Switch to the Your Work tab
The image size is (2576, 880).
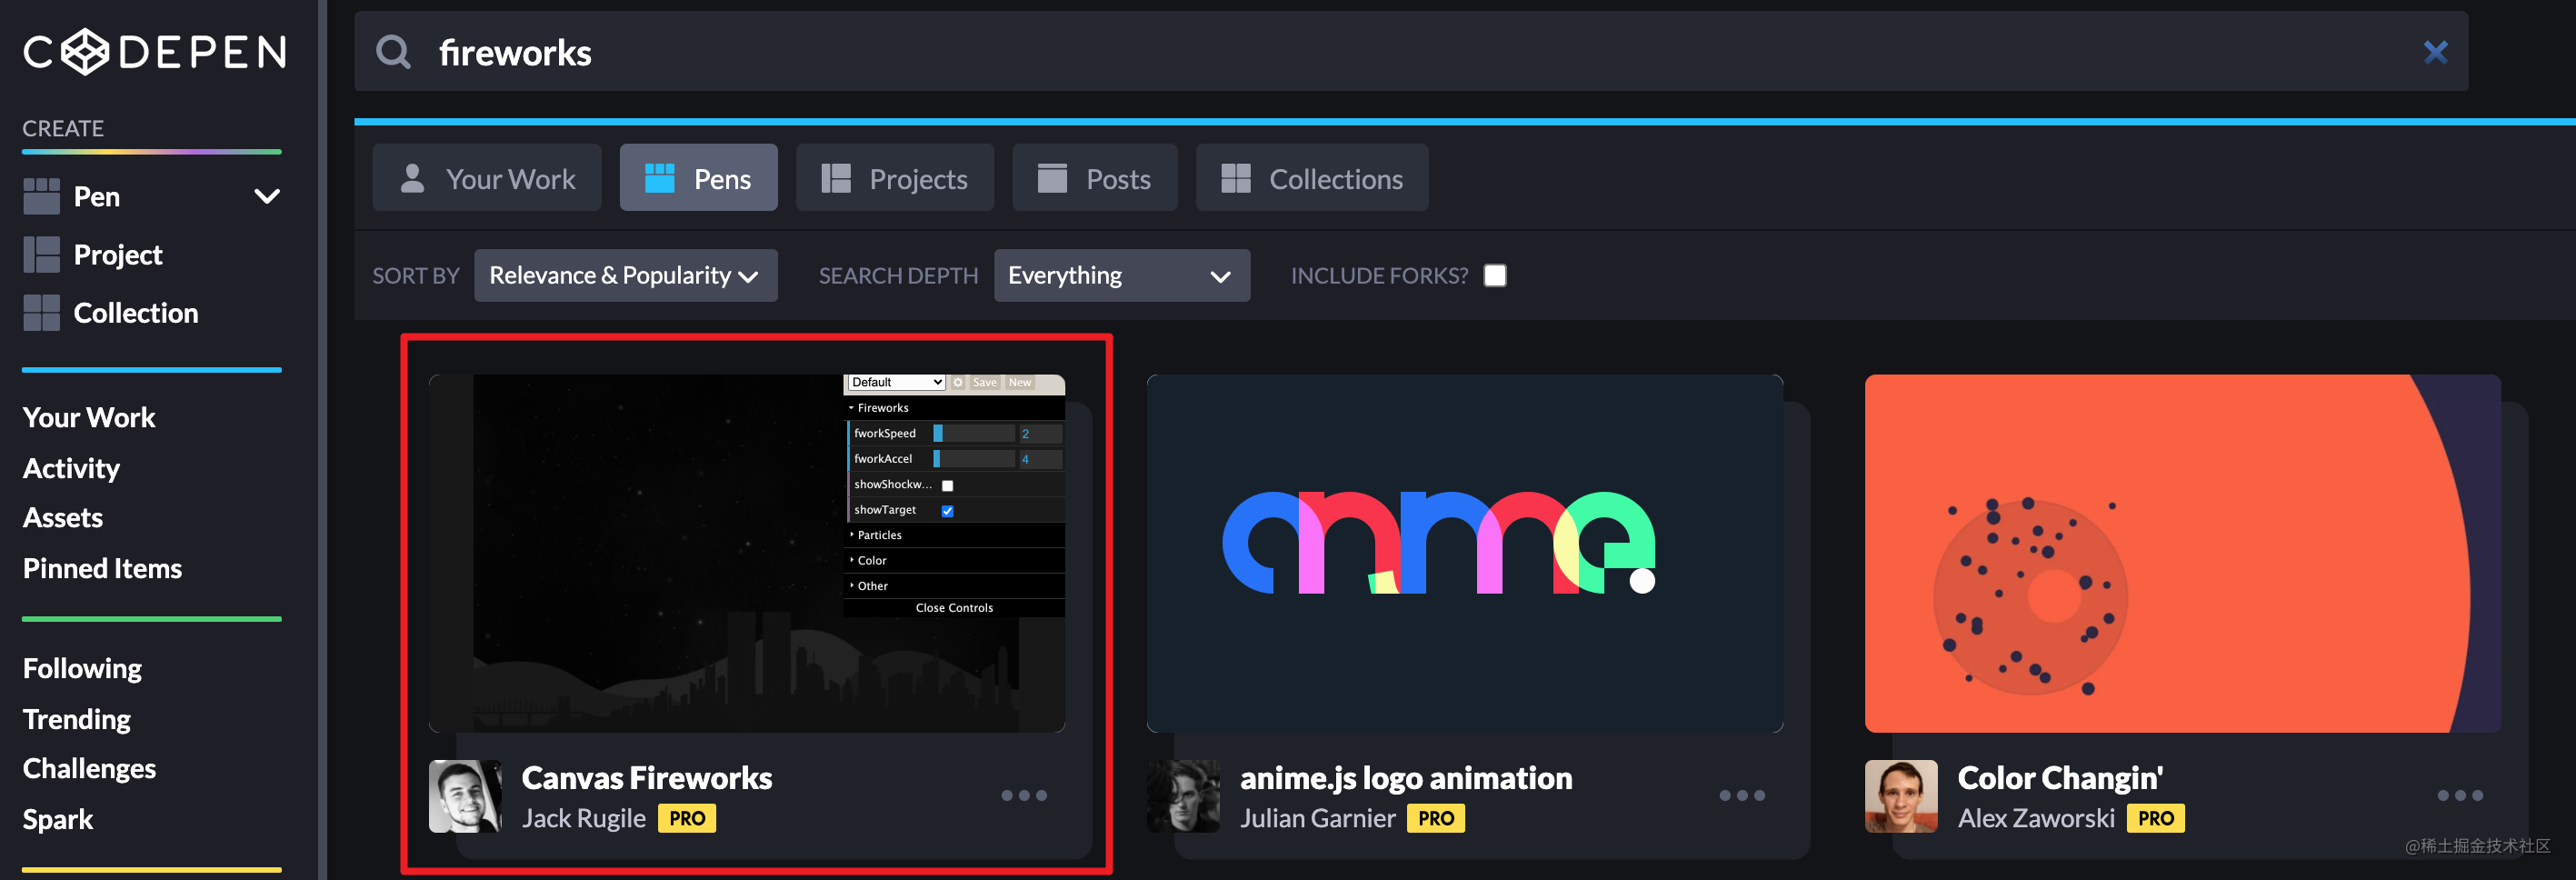coord(487,178)
